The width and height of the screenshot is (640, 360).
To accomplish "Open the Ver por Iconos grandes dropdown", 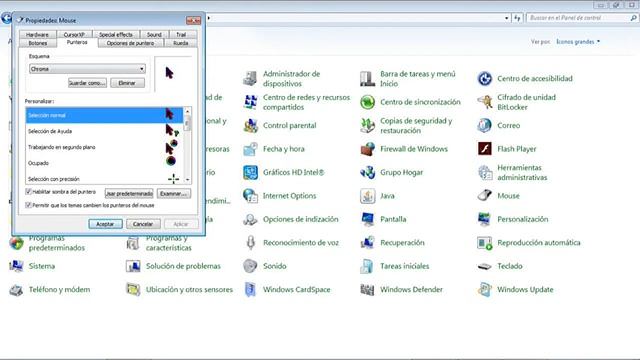I will [578, 42].
